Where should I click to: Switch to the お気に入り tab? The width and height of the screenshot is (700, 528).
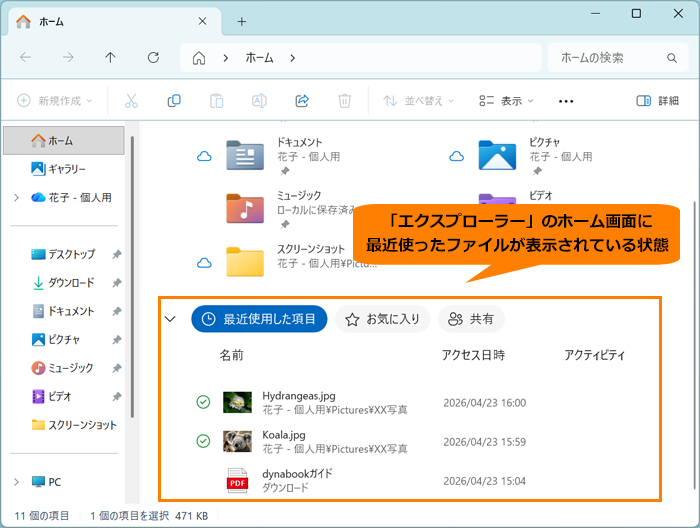pos(383,319)
